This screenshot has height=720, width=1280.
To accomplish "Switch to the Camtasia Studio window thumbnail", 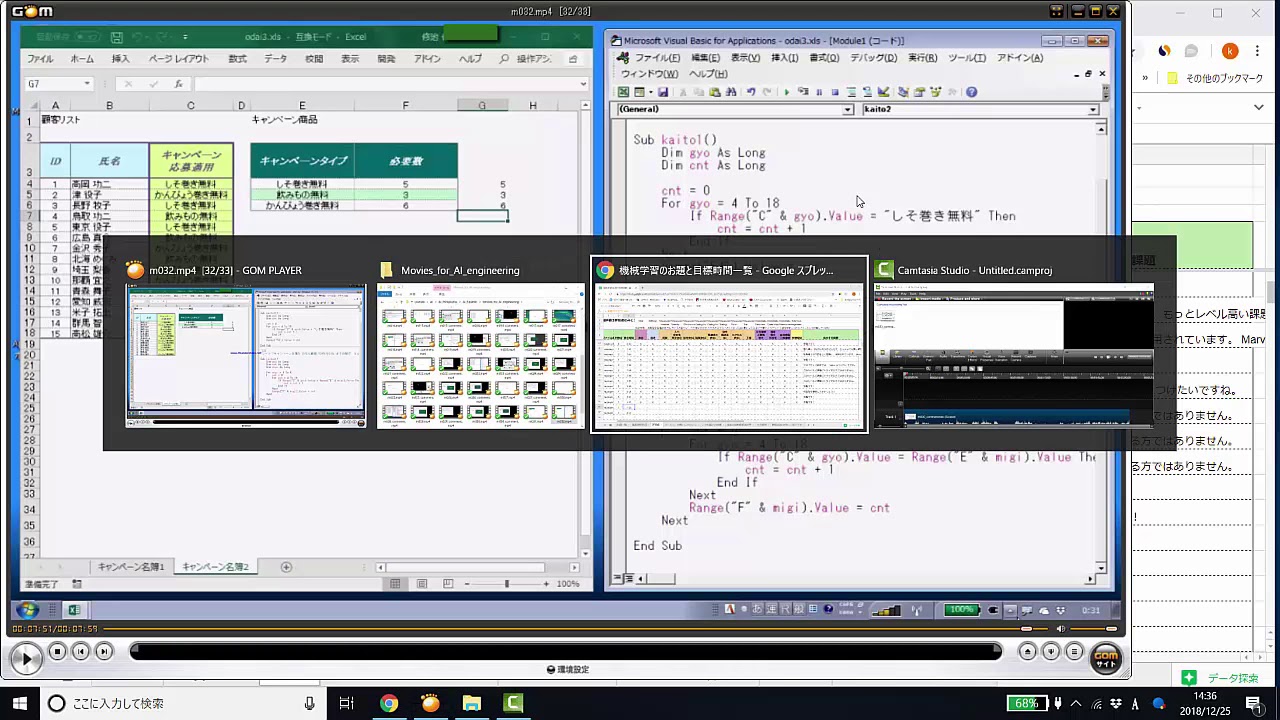I will (1012, 355).
